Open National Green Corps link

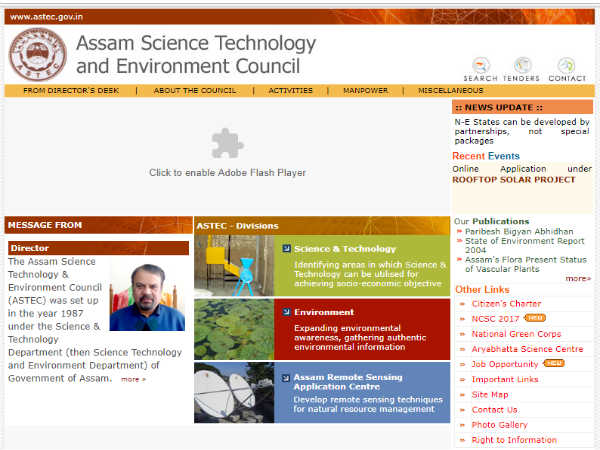pos(516,334)
